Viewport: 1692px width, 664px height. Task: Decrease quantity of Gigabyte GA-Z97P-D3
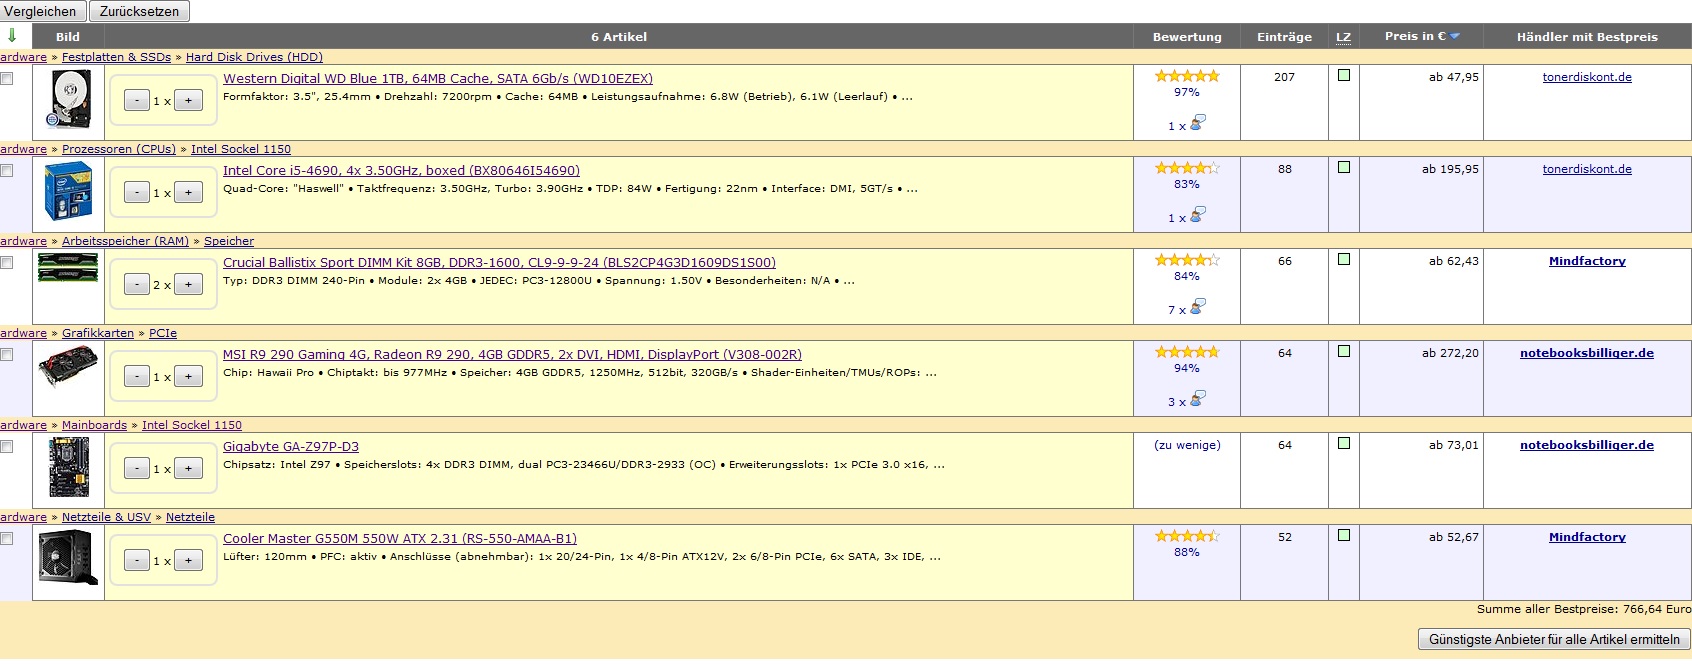pyautogui.click(x=137, y=468)
